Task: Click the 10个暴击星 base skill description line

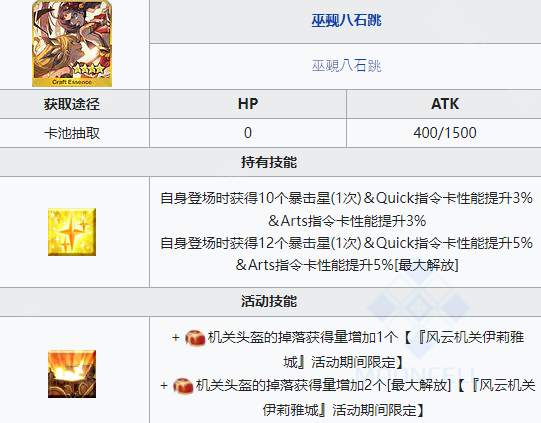Action: coord(346,209)
